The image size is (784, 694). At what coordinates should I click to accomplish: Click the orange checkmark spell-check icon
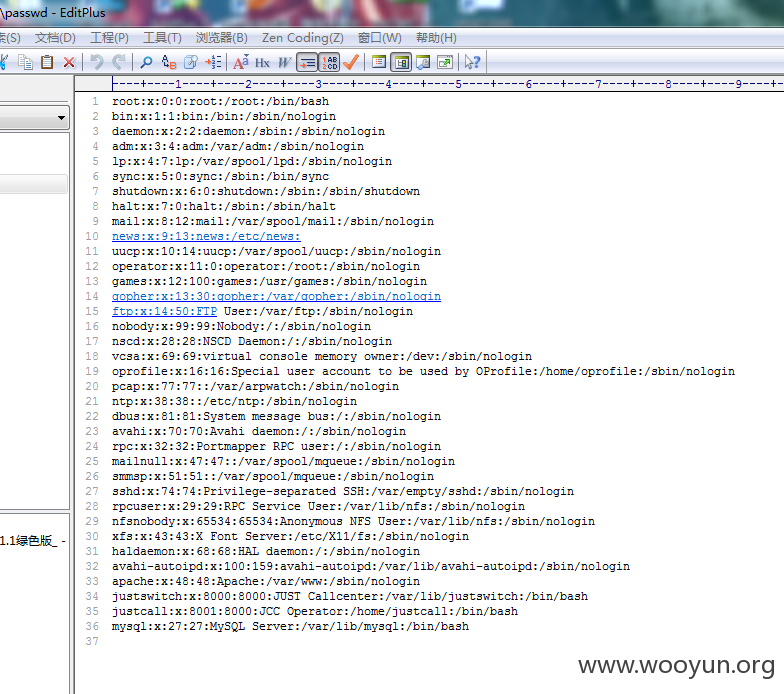351,62
